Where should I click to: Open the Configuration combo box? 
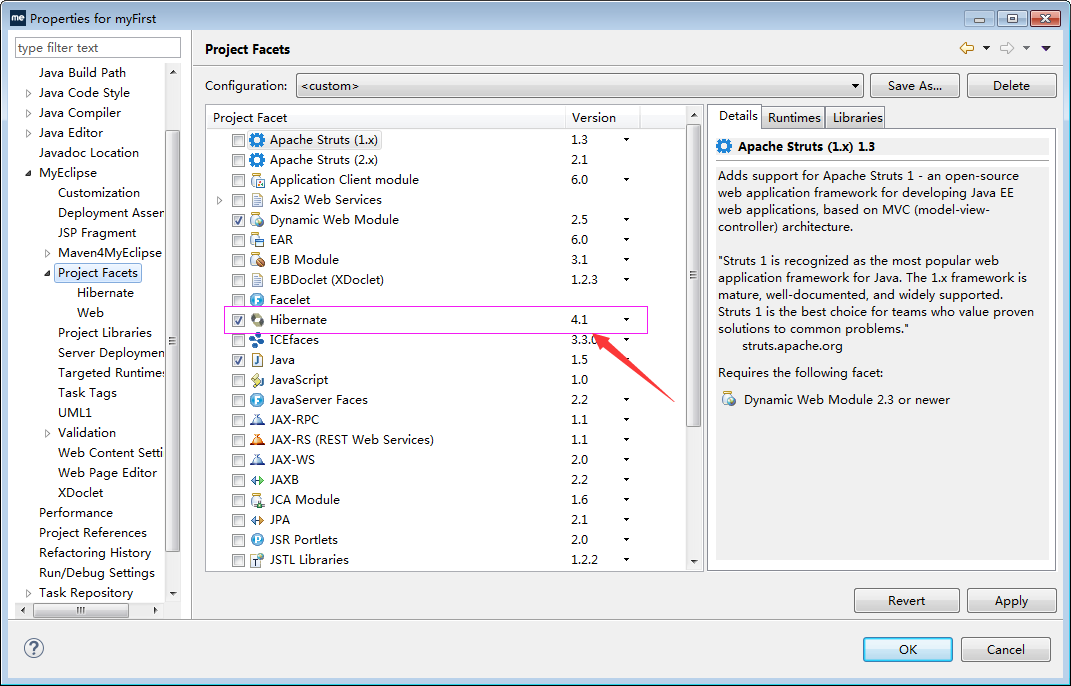coord(579,86)
